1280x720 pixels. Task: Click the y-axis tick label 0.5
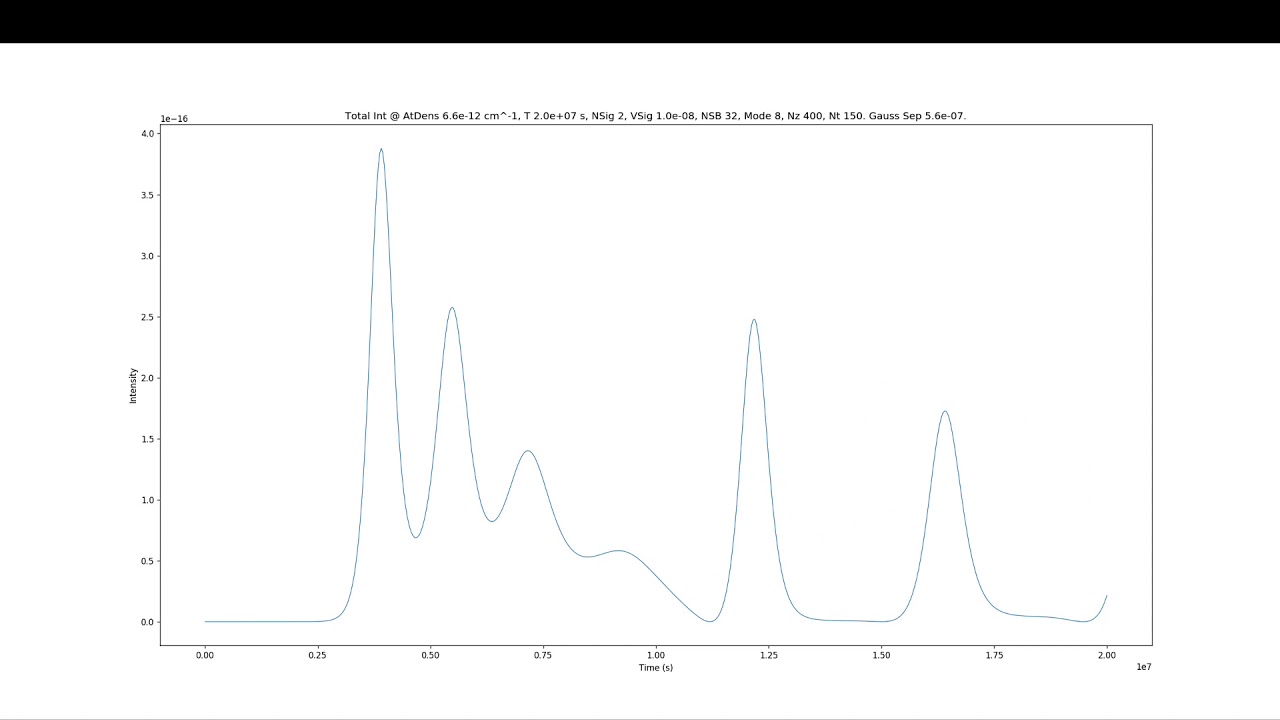point(147,561)
